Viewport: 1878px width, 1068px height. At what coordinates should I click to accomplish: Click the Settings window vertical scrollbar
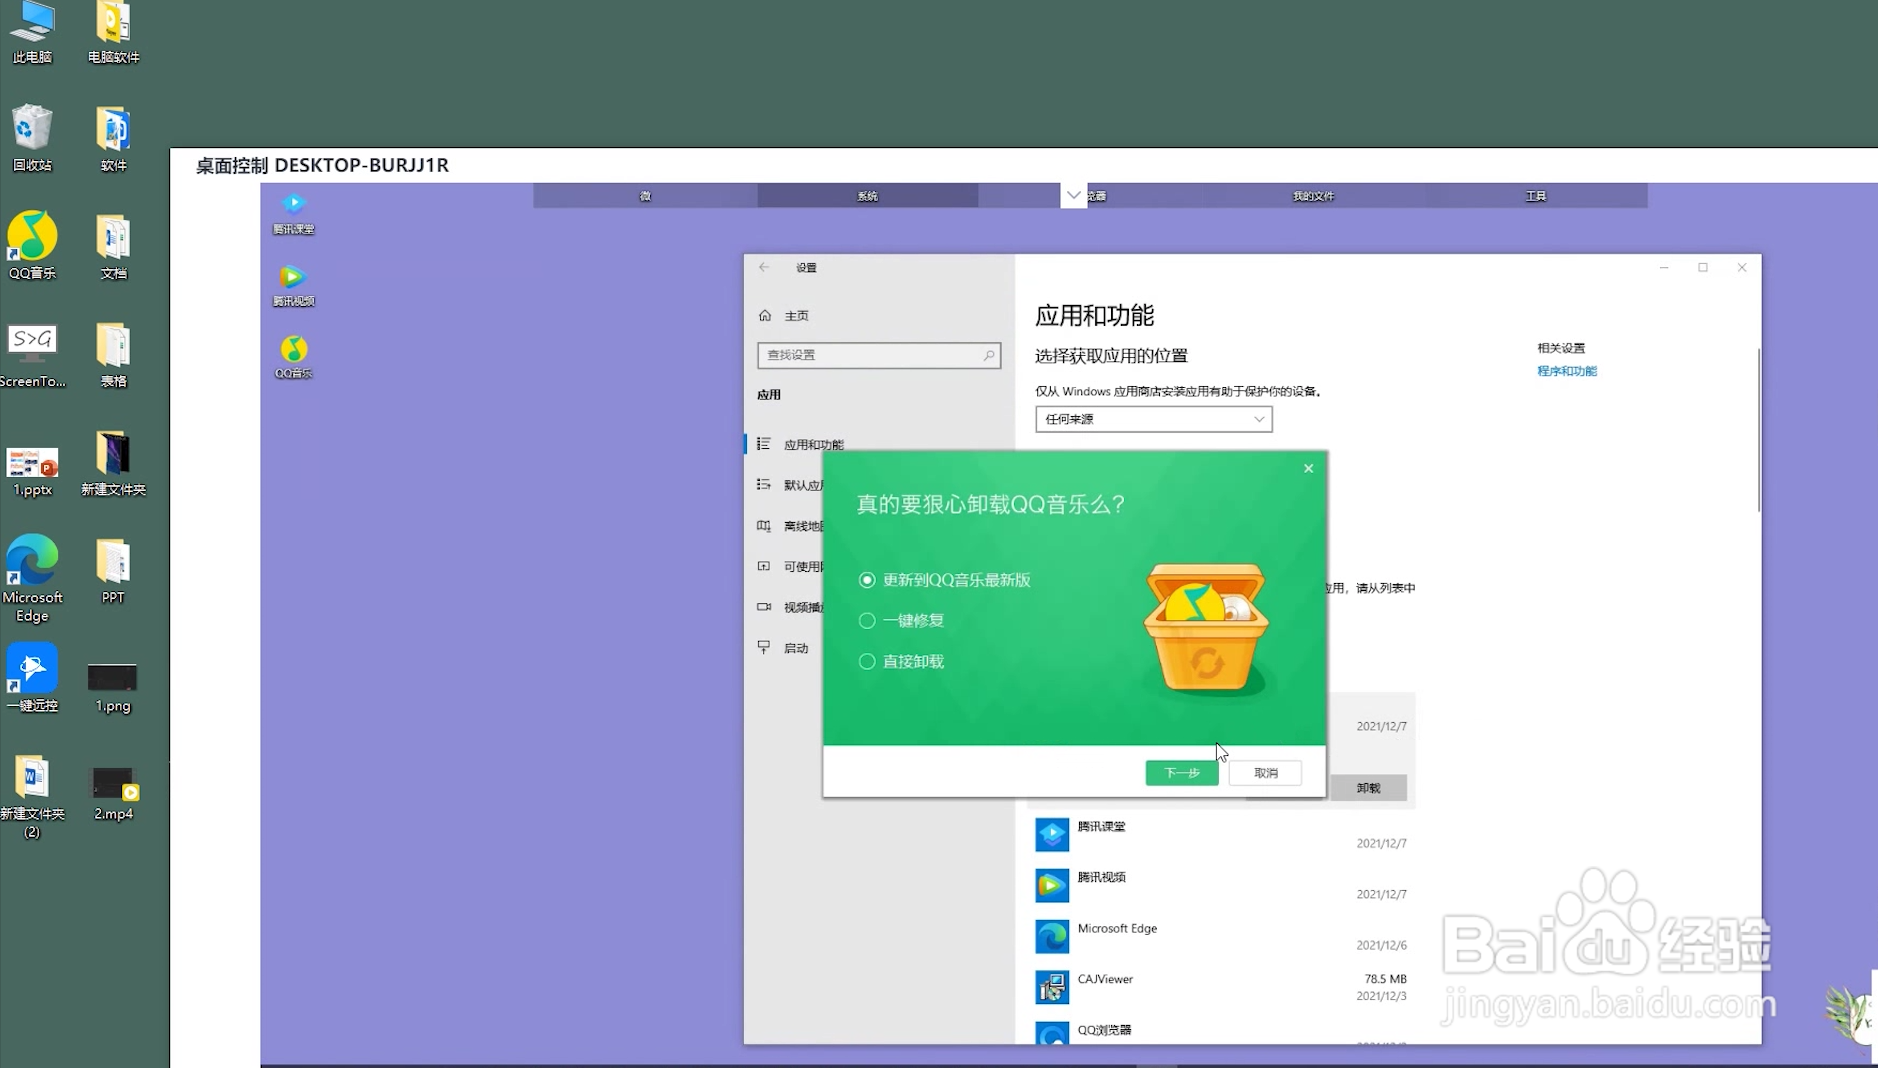pyautogui.click(x=1758, y=430)
